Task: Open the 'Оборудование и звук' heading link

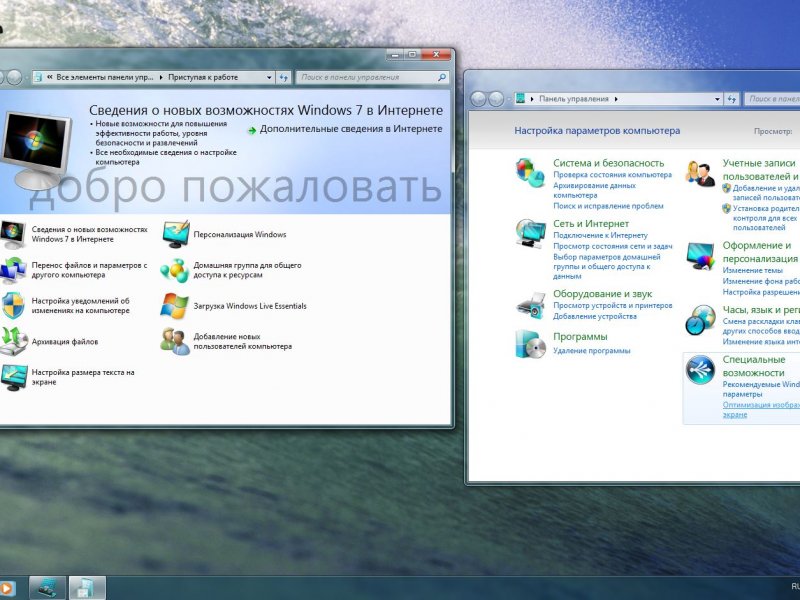Action: click(603, 294)
